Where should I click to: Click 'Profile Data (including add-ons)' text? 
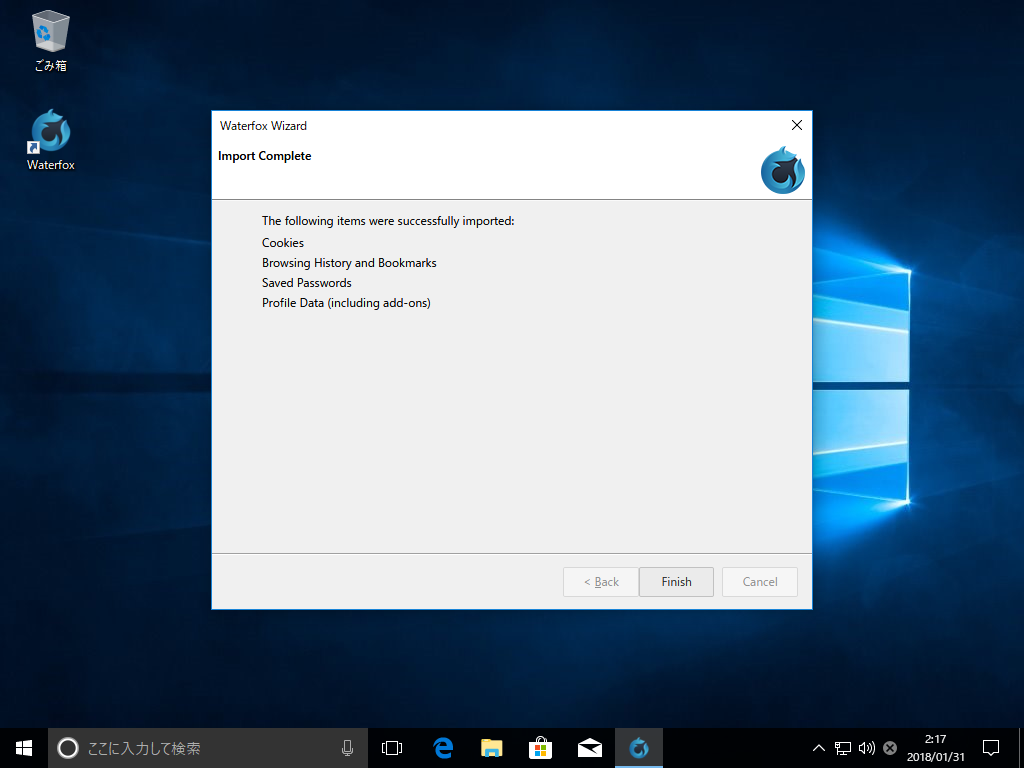click(346, 303)
